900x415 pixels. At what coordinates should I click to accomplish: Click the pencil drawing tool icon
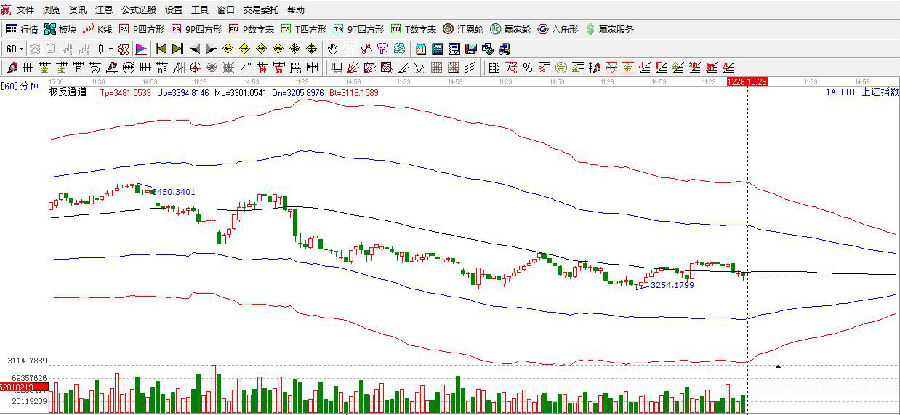[12, 68]
